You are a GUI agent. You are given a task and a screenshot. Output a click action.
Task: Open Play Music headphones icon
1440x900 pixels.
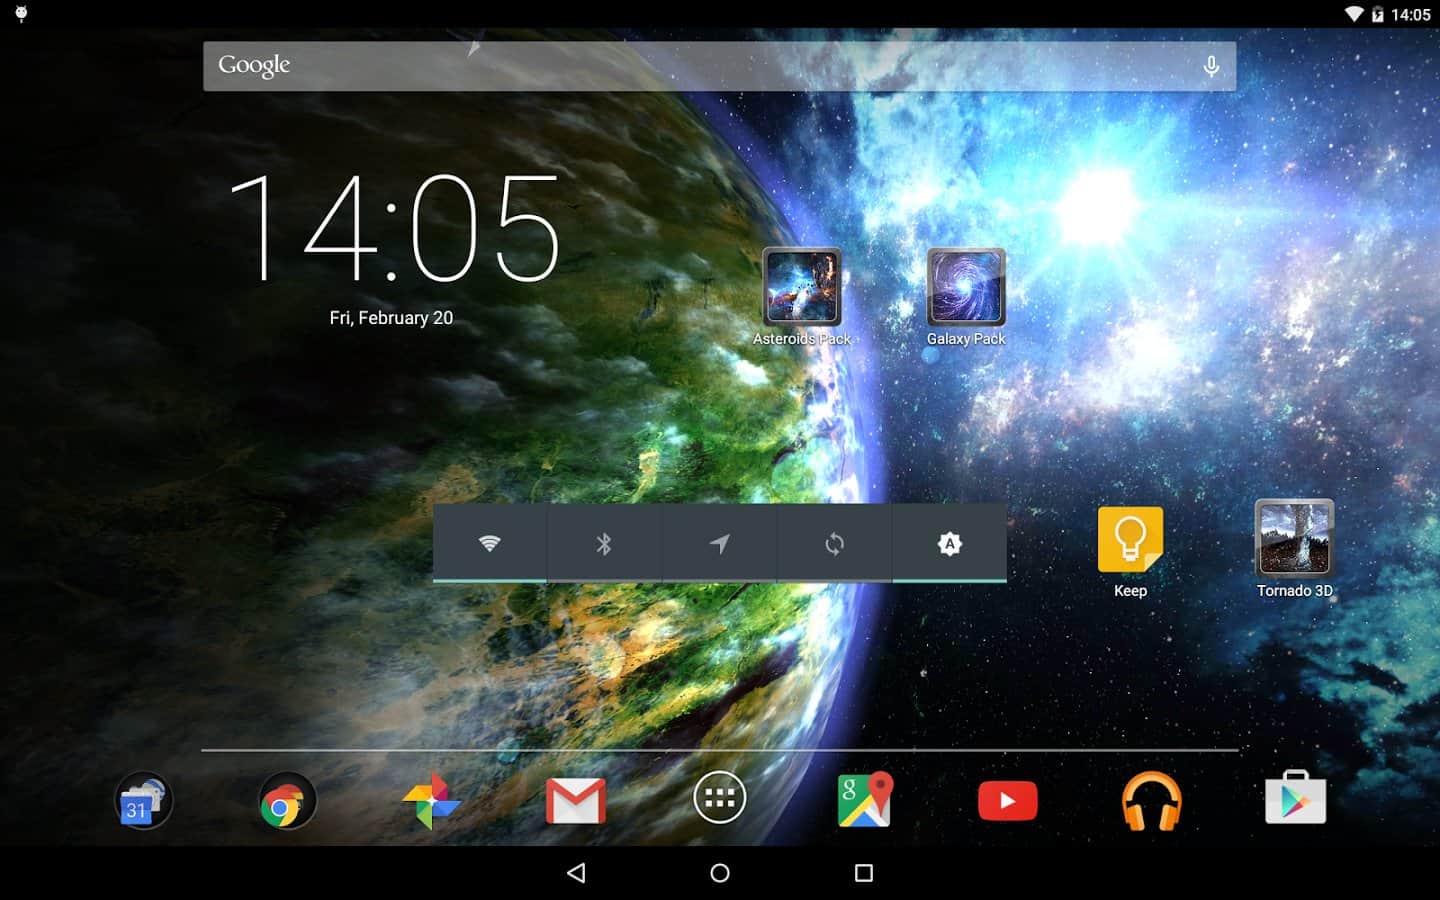point(1151,802)
